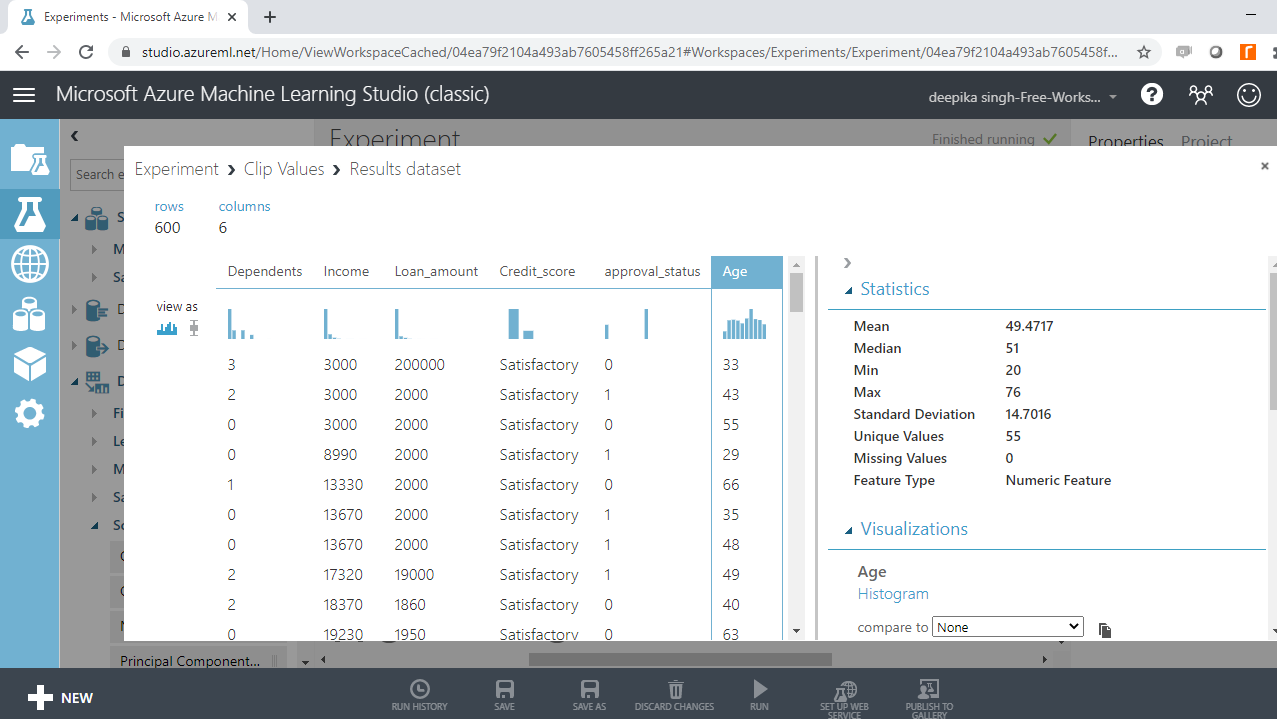1277x719 pixels.
Task: Select the Credit_score column header
Action: pyautogui.click(x=537, y=271)
